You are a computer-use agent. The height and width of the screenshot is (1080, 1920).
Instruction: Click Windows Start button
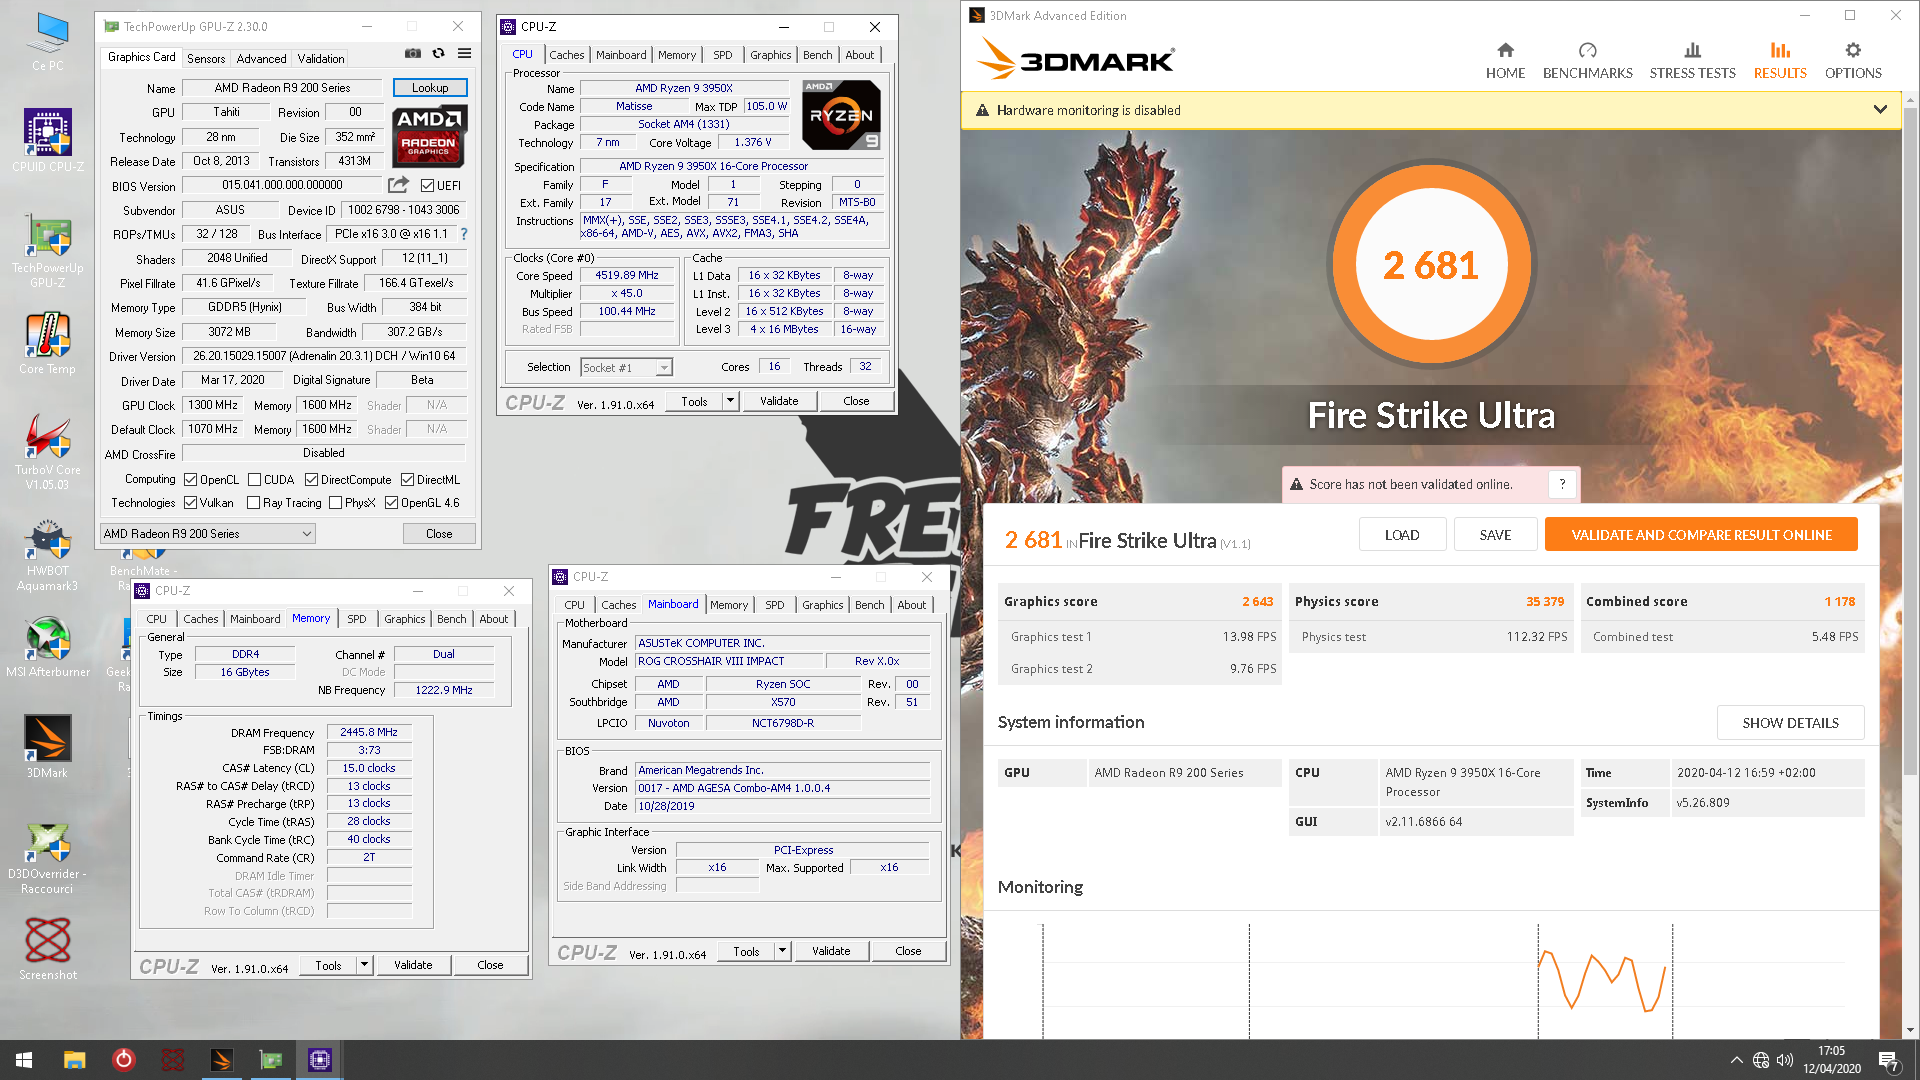click(24, 1060)
